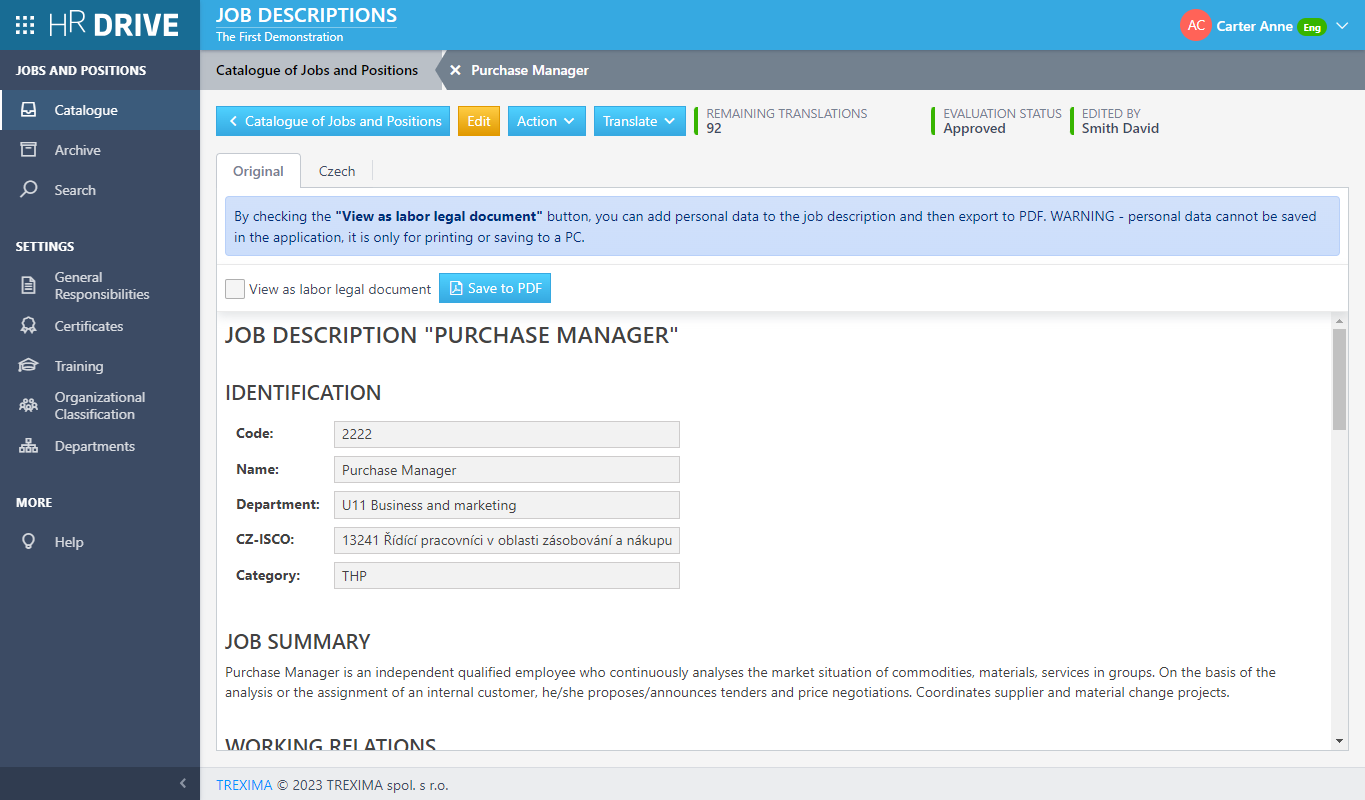The height and width of the screenshot is (800, 1365).
Task: Open the app grid menu top left
Action: [24, 25]
